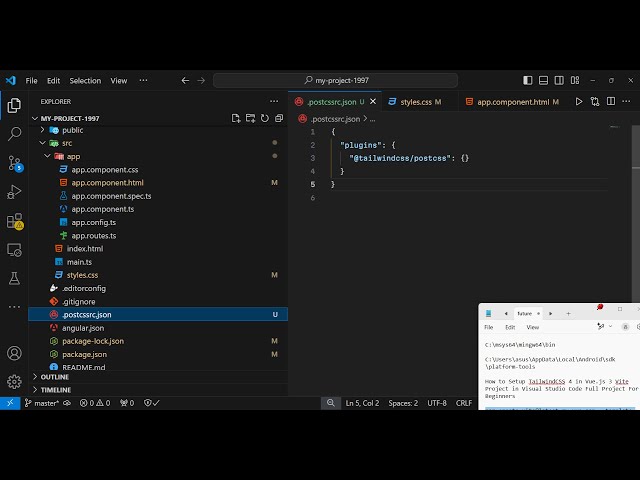Screen dimensions: 640x480
Task: Toggle the bottom panel layout button
Action: (543, 80)
